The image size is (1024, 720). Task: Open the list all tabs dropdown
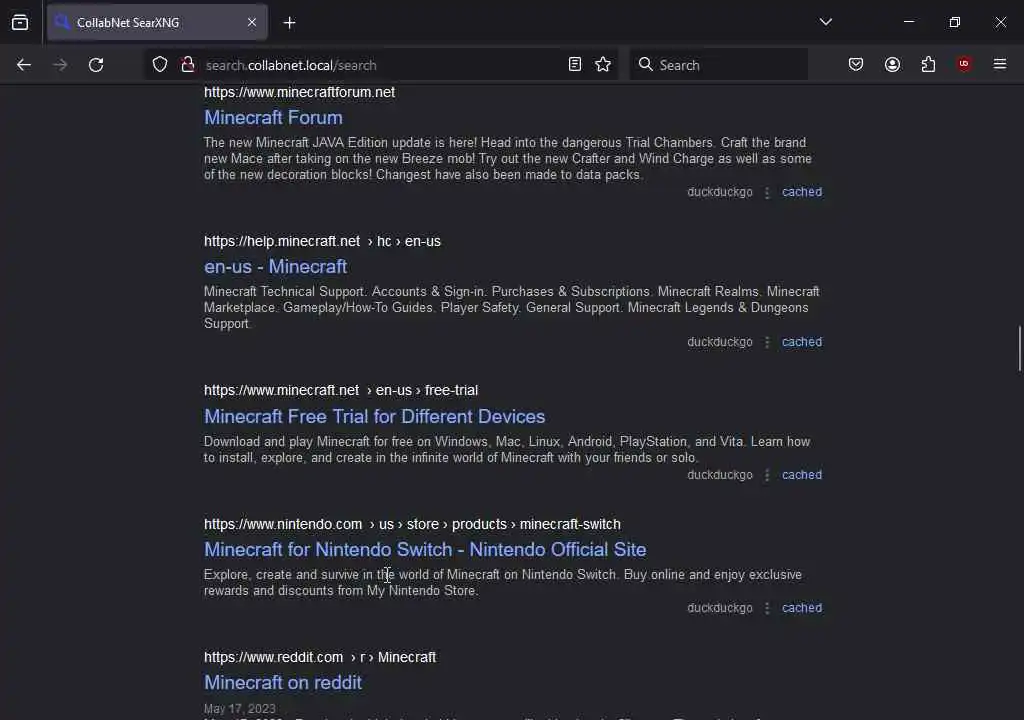click(x=826, y=22)
